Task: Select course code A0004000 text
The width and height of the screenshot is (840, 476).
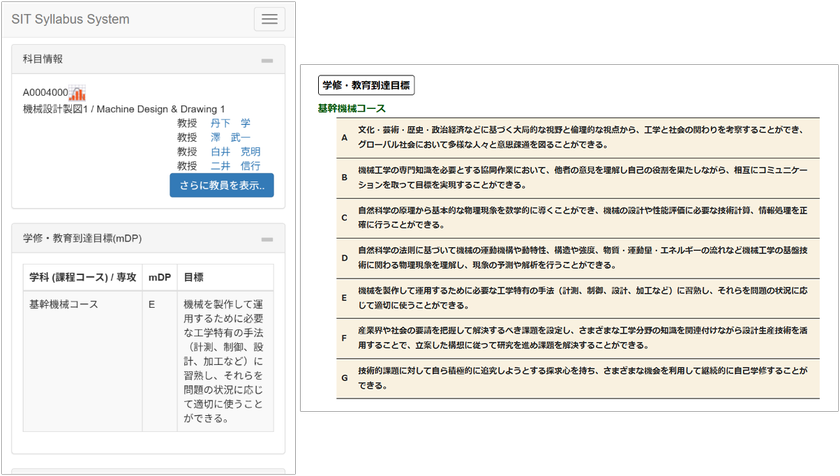Action: [45, 93]
